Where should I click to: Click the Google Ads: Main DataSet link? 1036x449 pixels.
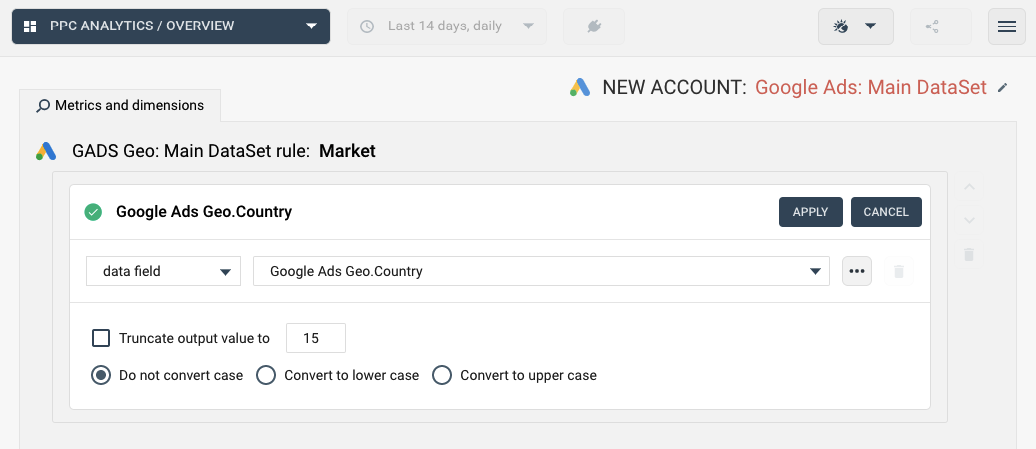point(870,87)
